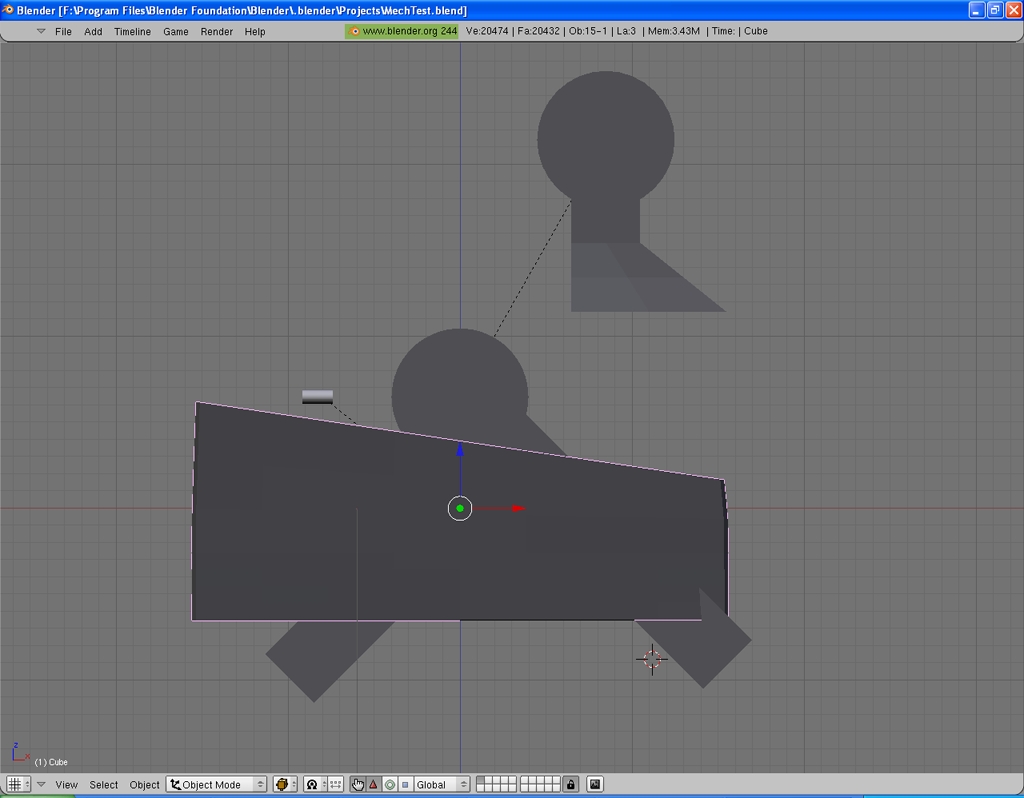Click the Fa:20432 face count text
The image size is (1024, 798).
point(537,31)
